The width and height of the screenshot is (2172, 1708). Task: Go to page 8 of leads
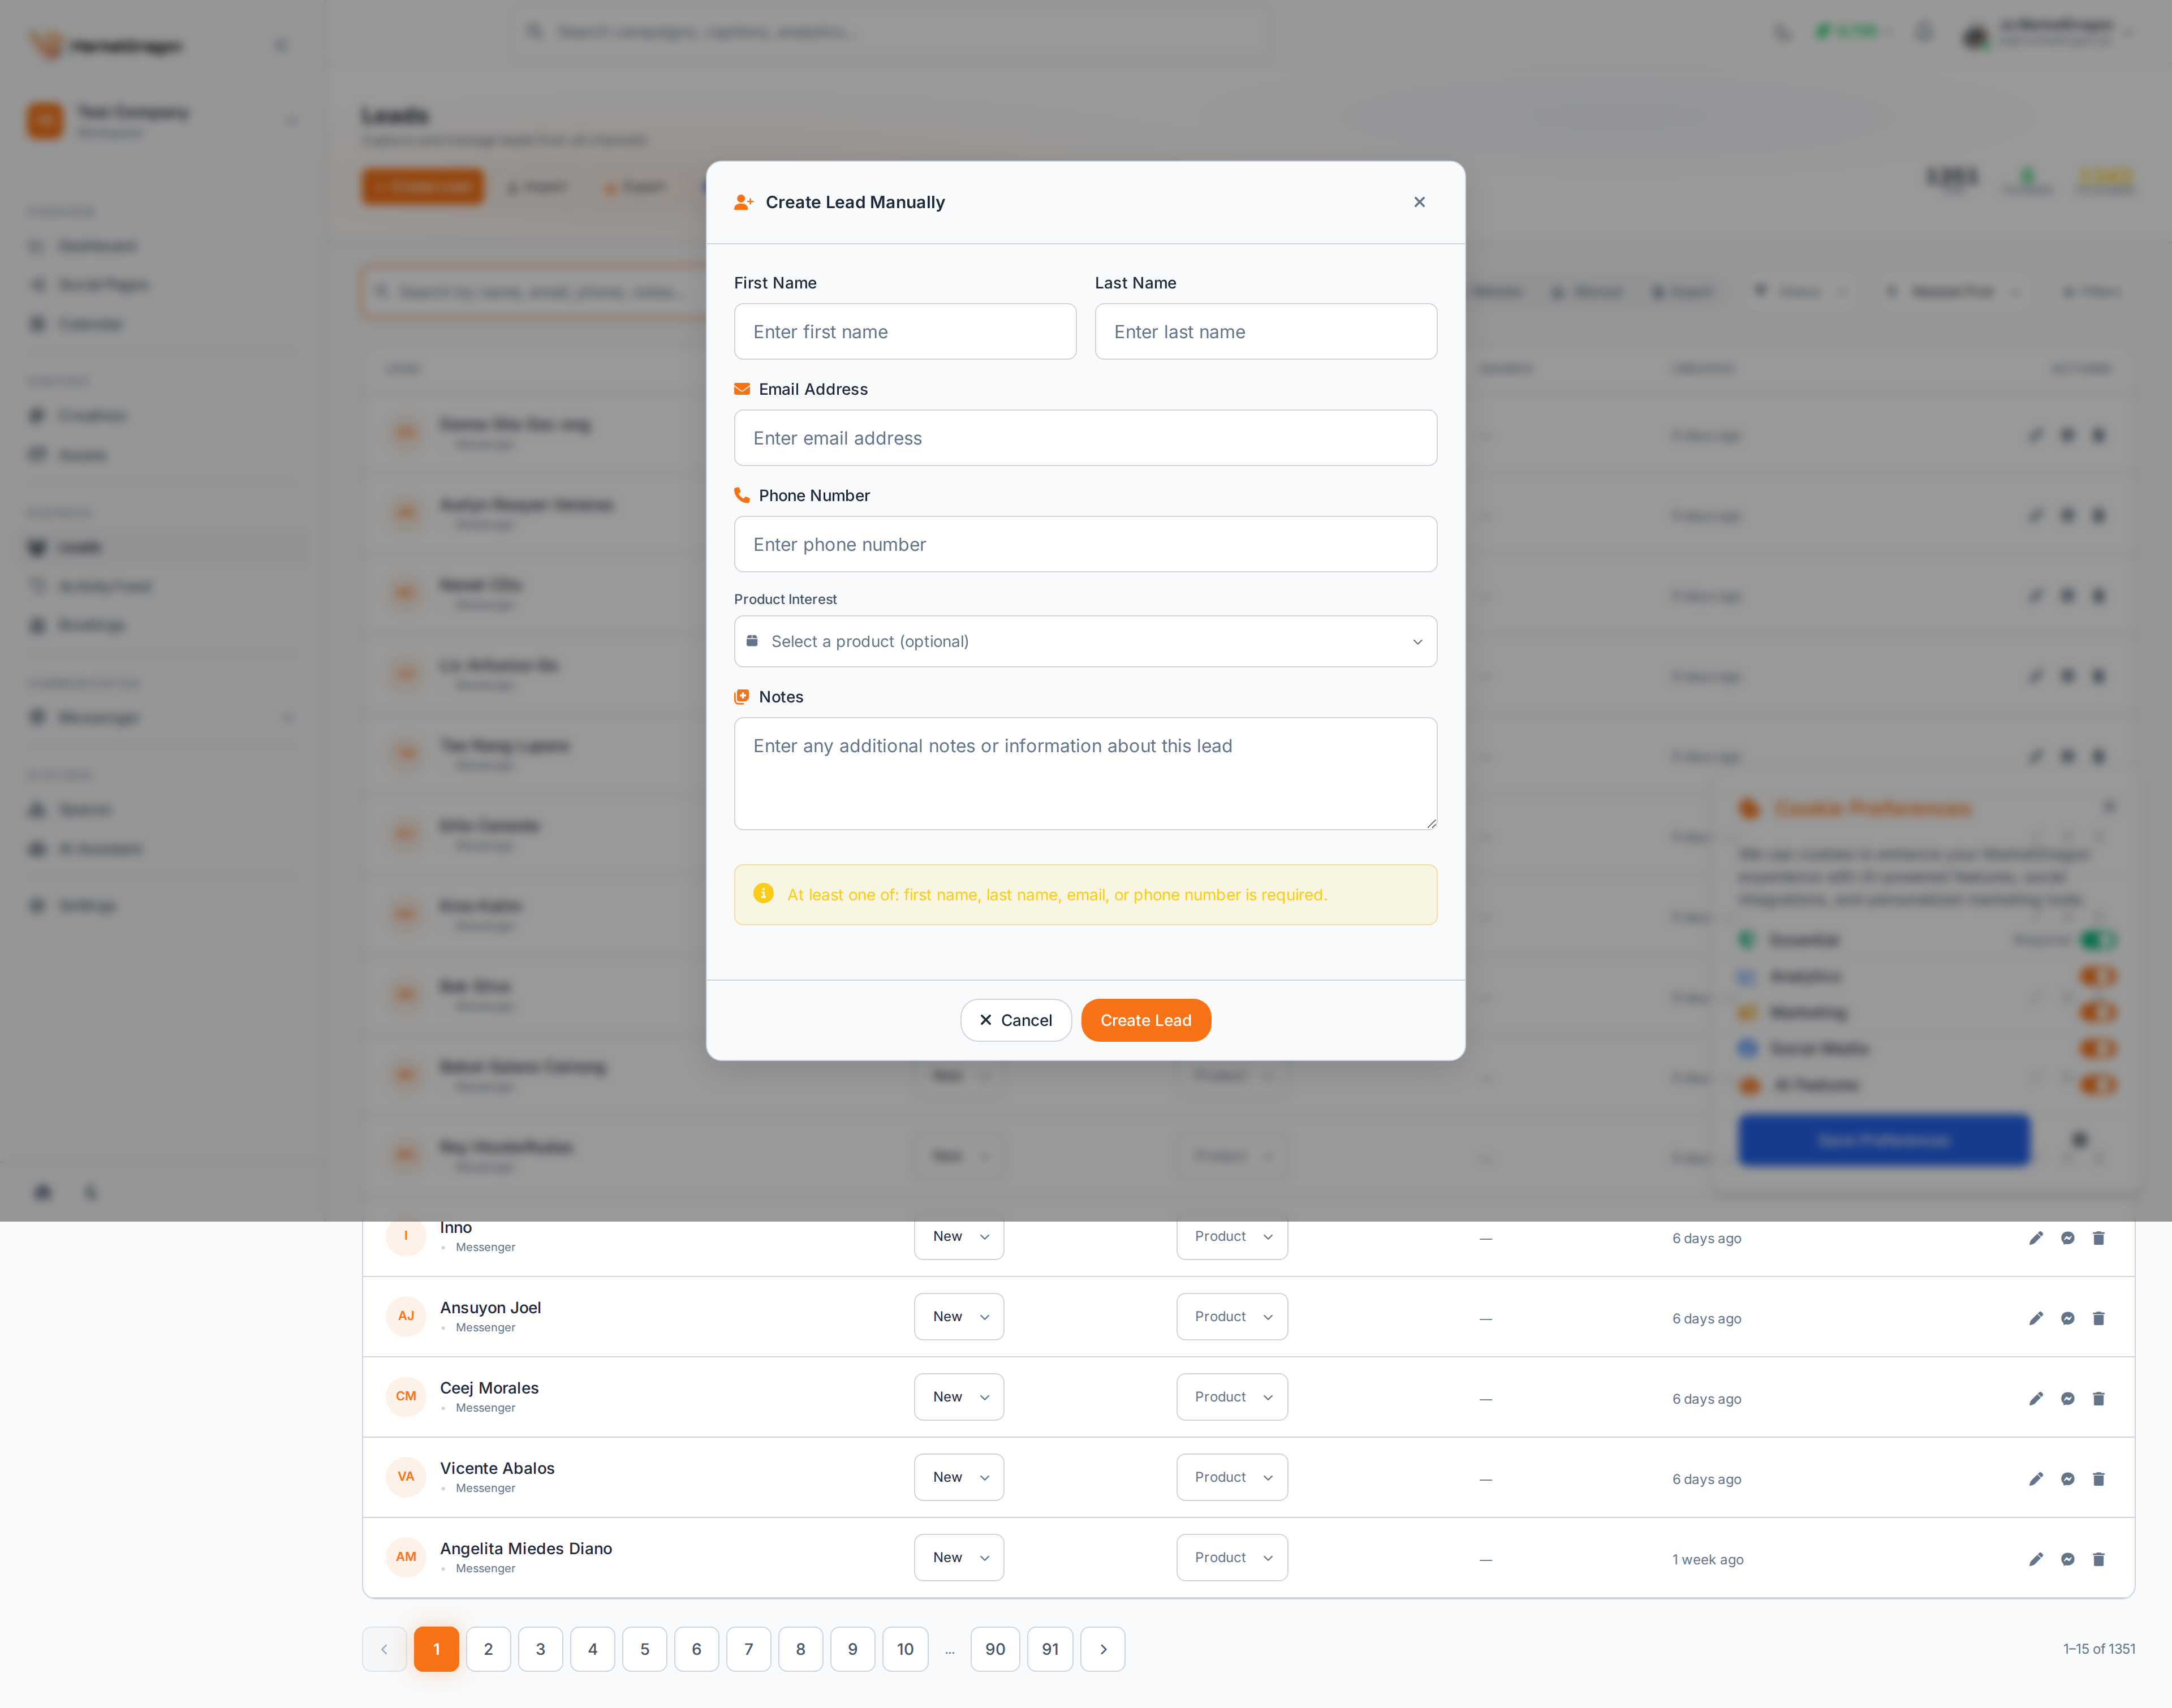[800, 1649]
